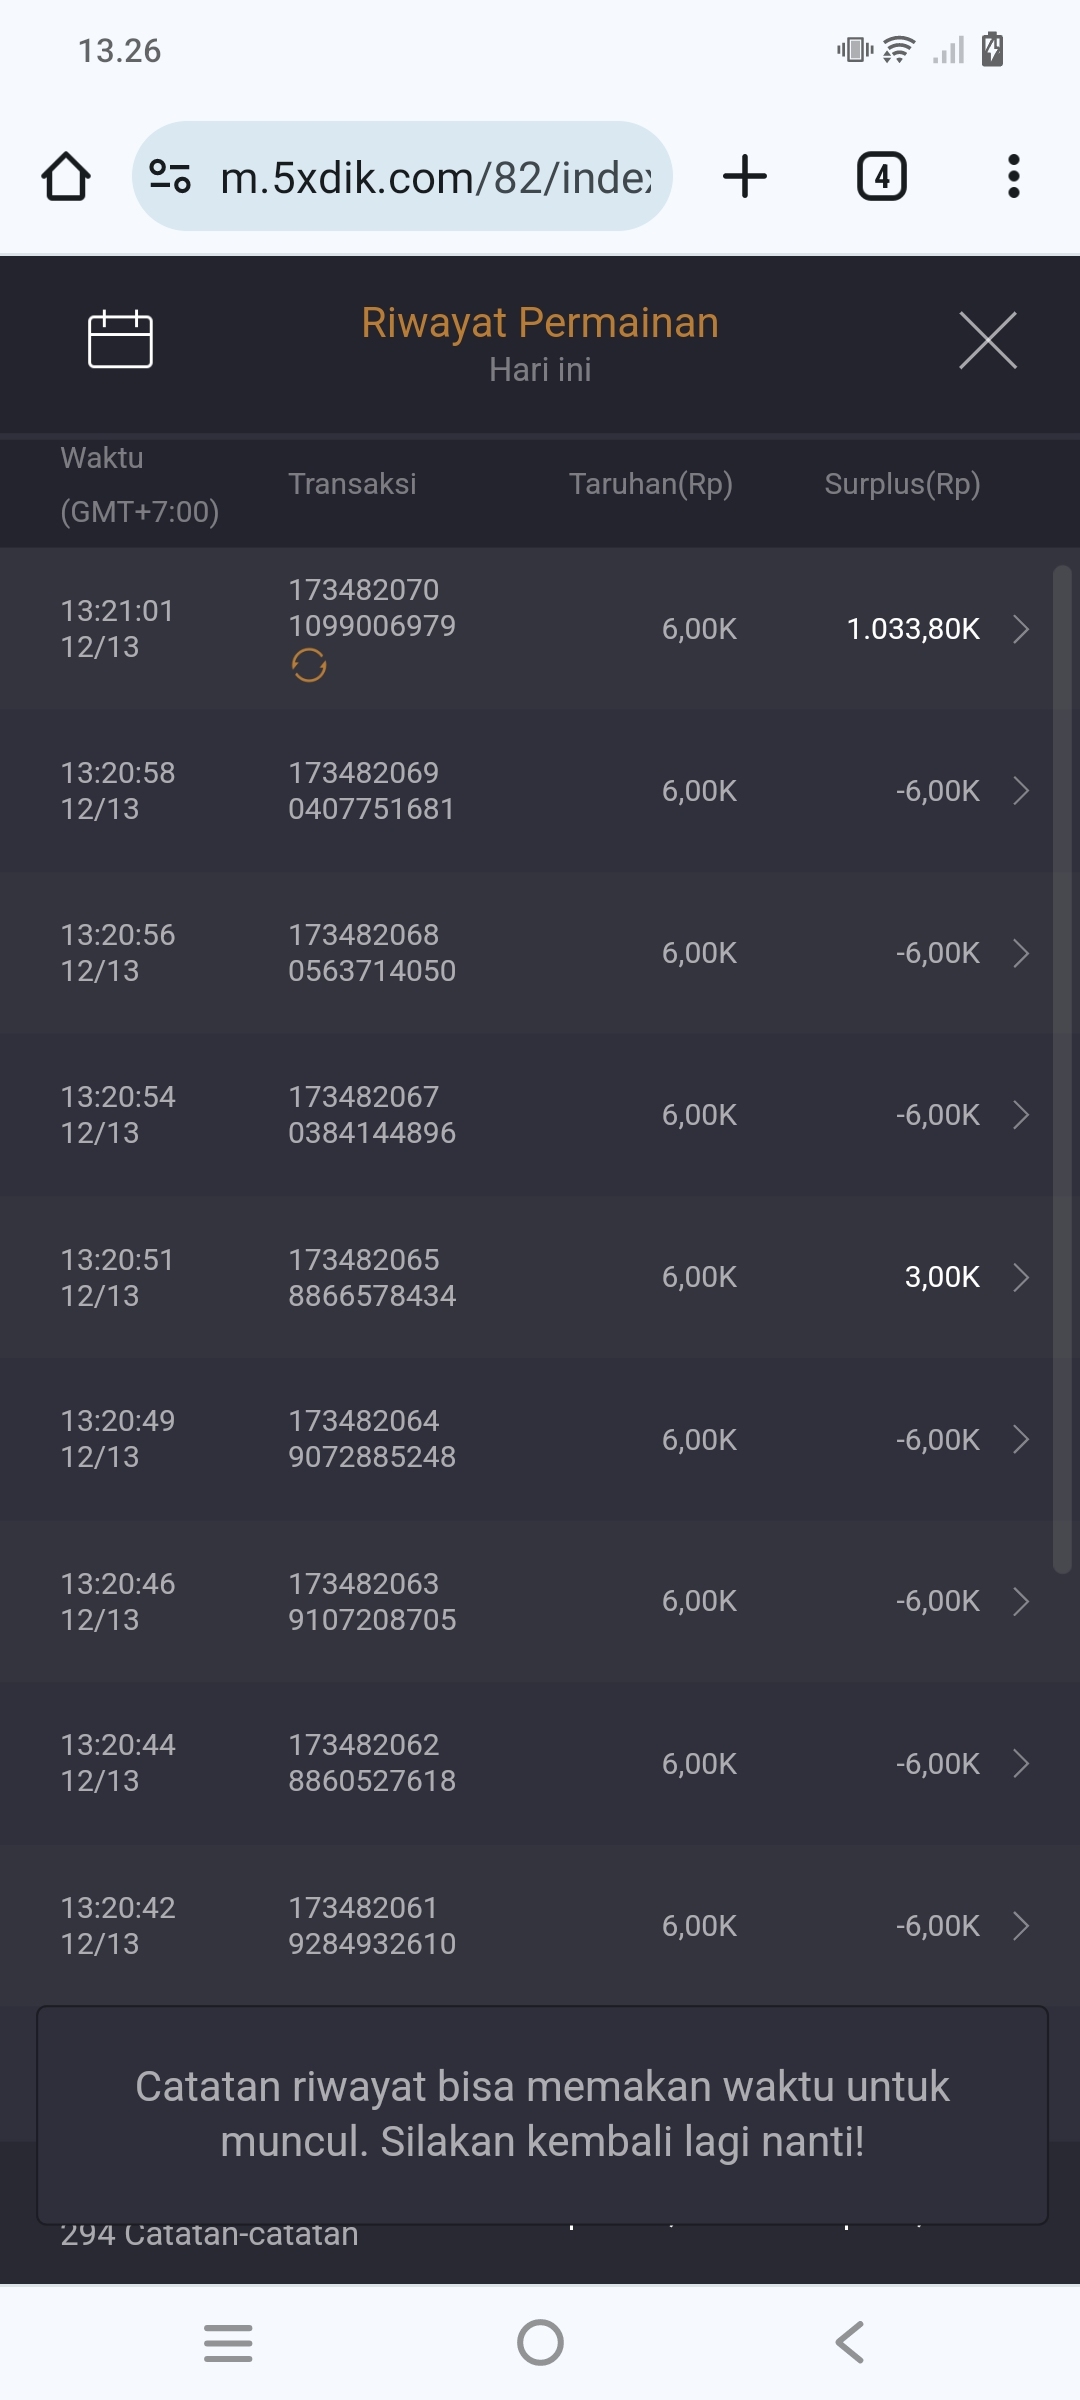
Task: Expand the 3,00K surplus row chevron
Action: [1020, 1277]
